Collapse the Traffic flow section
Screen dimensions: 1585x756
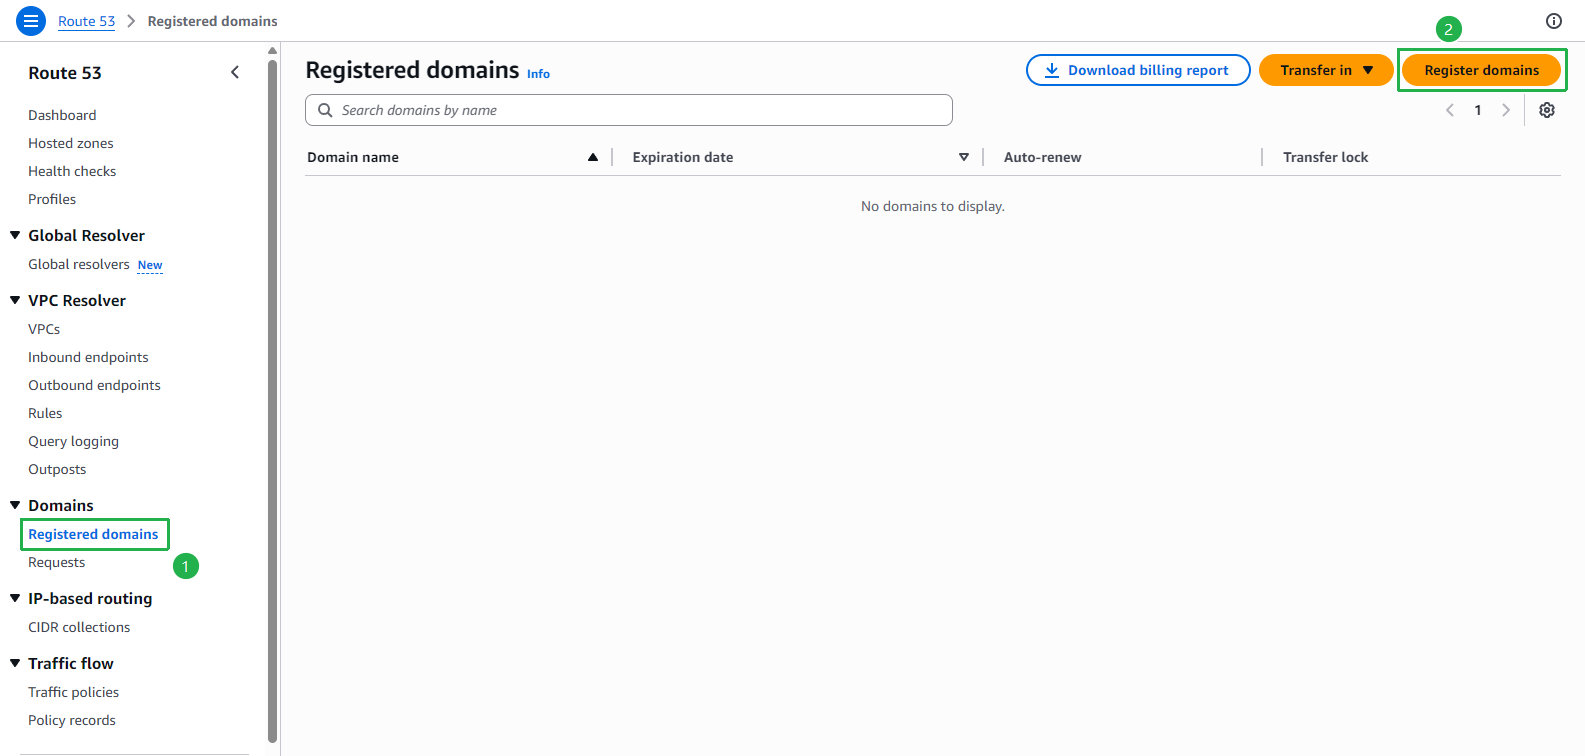point(15,663)
